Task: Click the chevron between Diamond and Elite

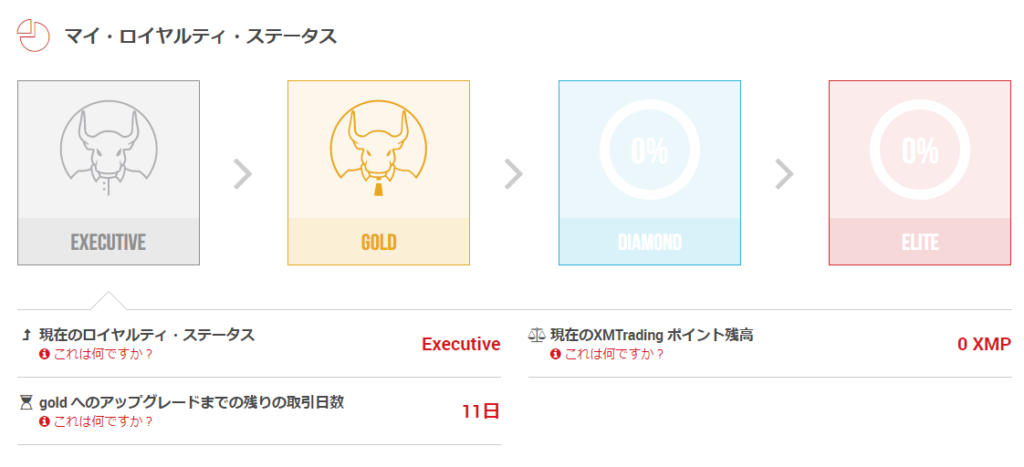Action: pos(784,174)
